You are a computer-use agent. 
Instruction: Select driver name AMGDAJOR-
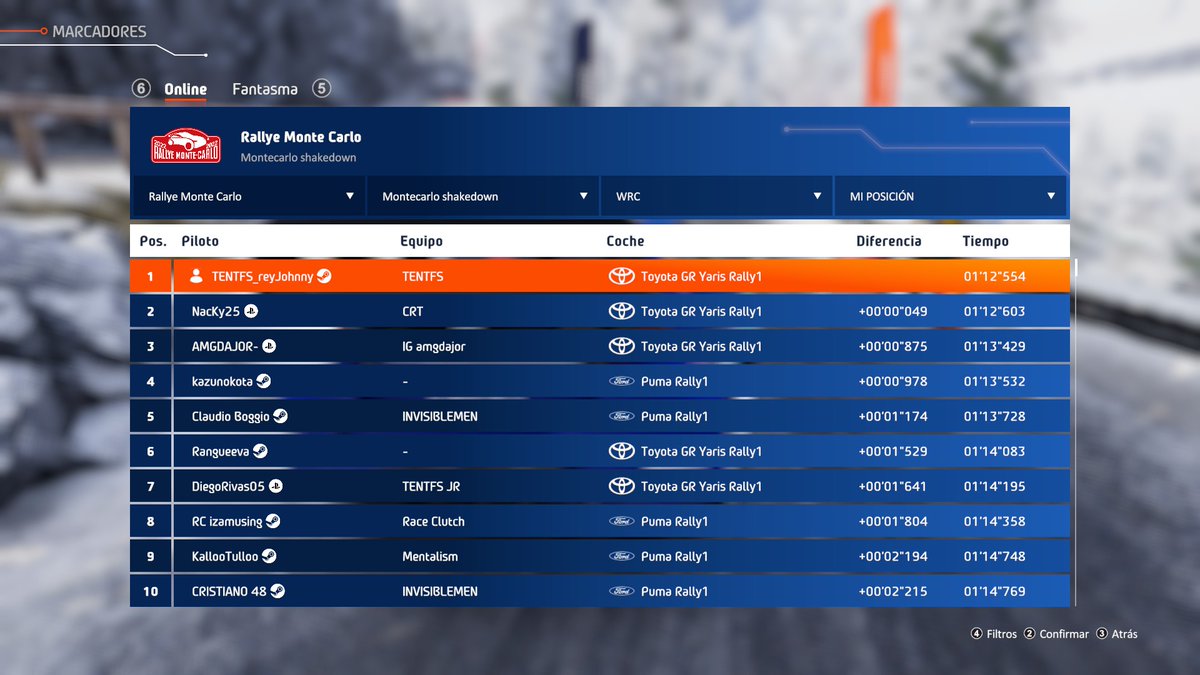pos(225,346)
